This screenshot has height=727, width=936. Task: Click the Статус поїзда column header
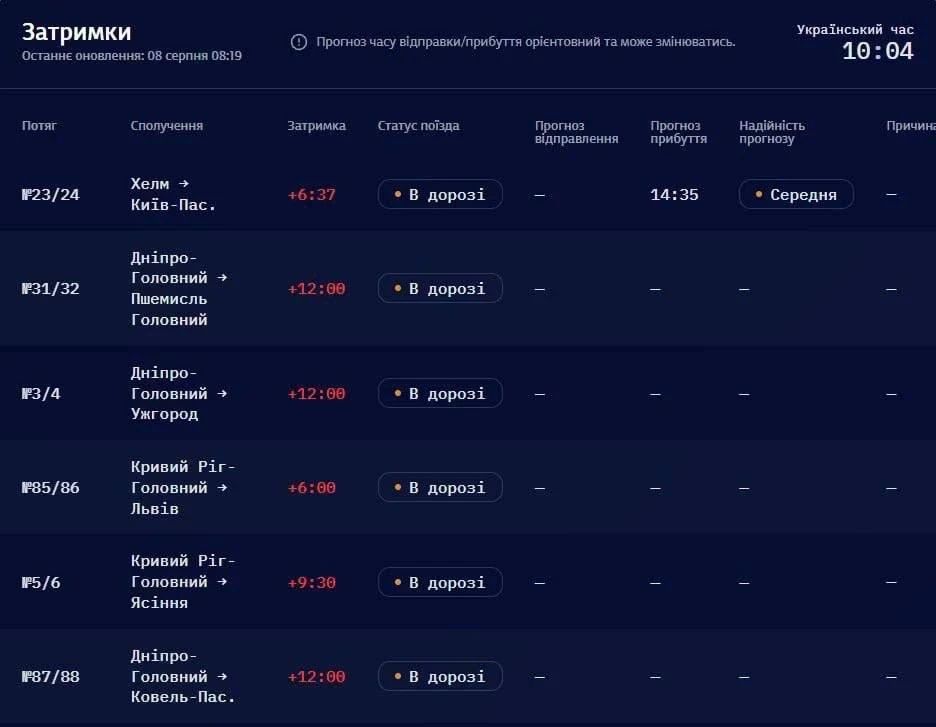(418, 125)
